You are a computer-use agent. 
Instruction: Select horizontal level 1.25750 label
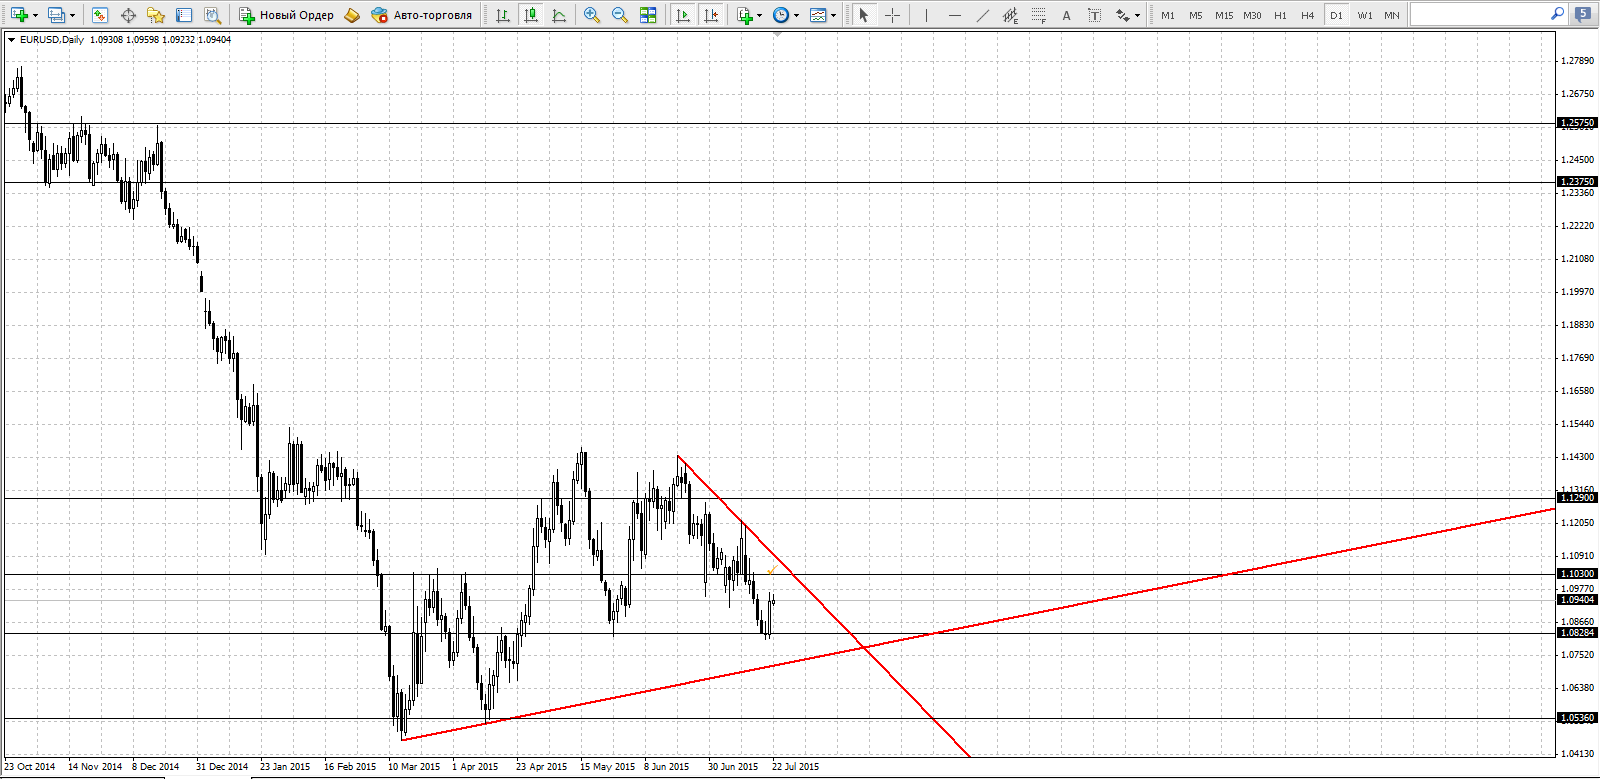pos(1577,123)
